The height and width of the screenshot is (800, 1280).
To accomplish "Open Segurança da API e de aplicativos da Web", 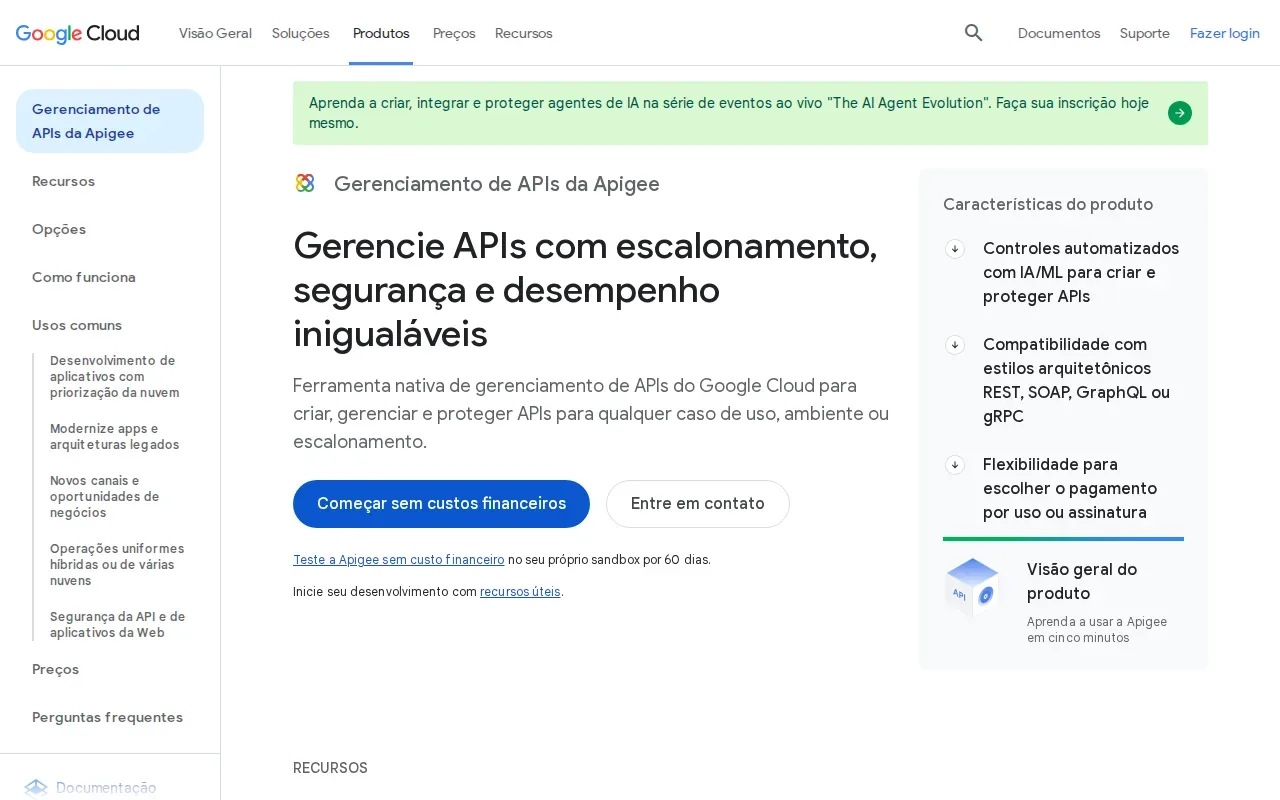I will pos(117,625).
